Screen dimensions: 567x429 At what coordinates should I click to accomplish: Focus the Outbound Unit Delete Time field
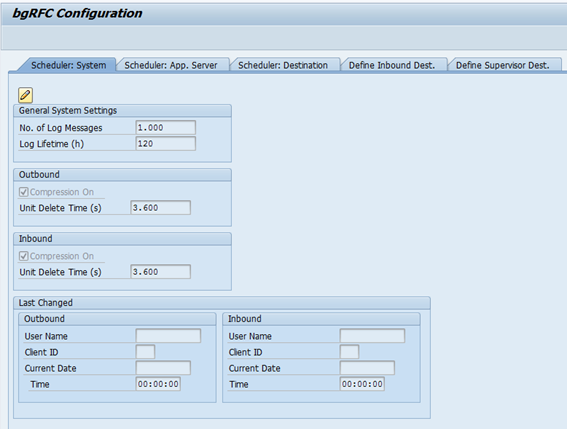161,208
